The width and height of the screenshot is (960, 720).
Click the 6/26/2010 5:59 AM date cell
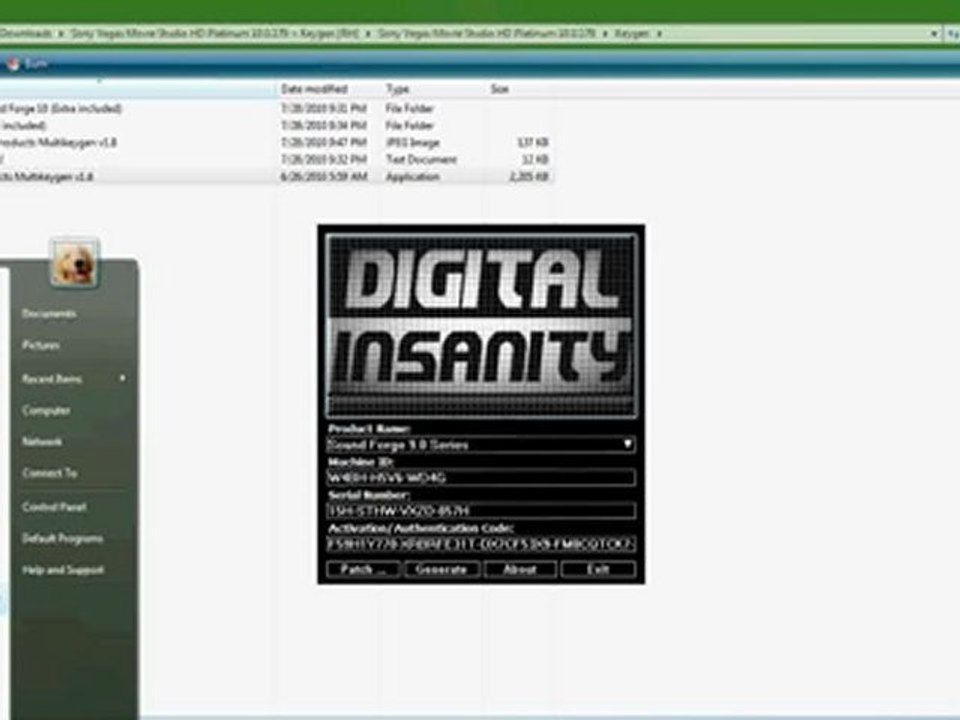(x=324, y=177)
